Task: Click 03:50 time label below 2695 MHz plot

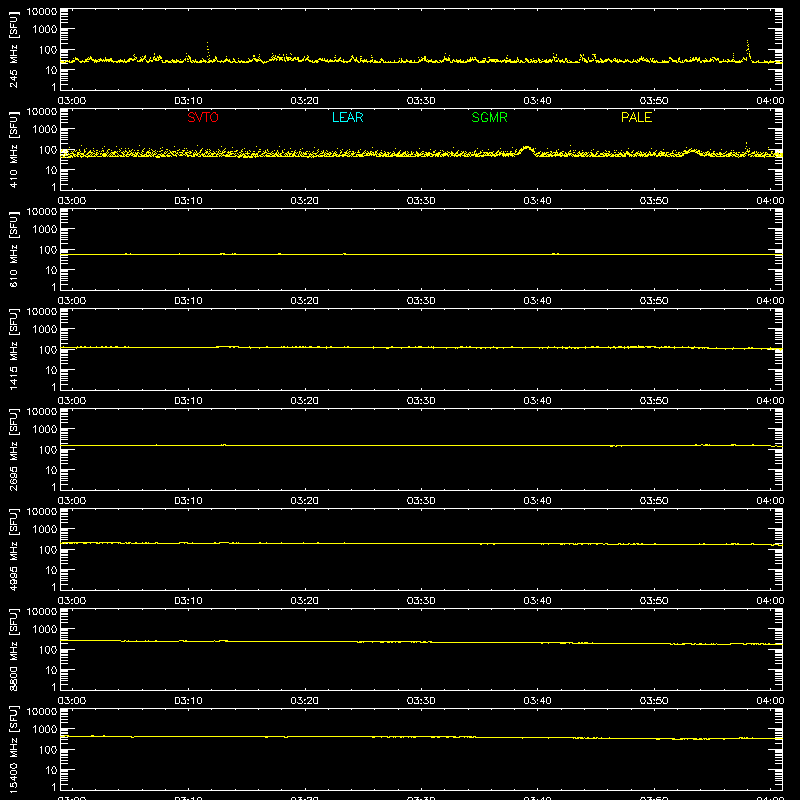Action: [654, 501]
